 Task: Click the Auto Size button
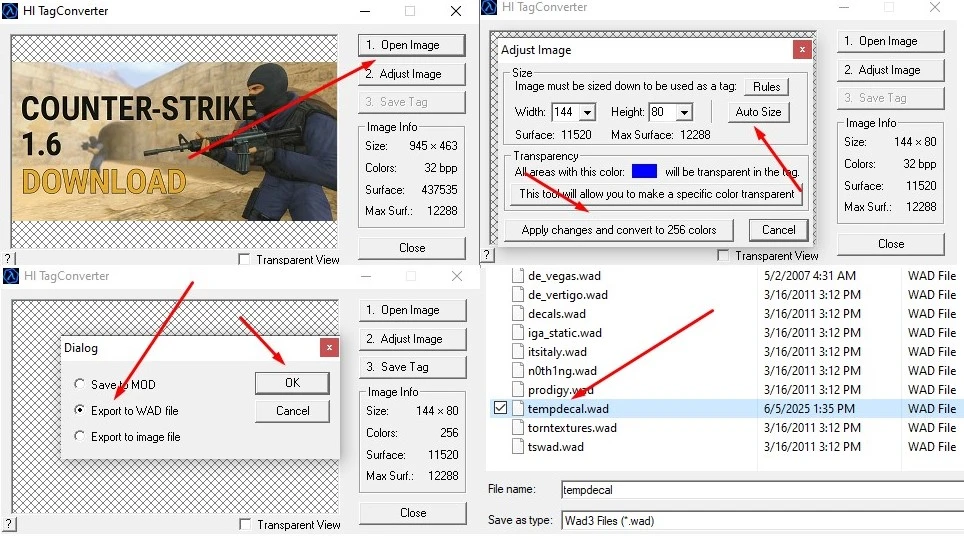tap(758, 112)
